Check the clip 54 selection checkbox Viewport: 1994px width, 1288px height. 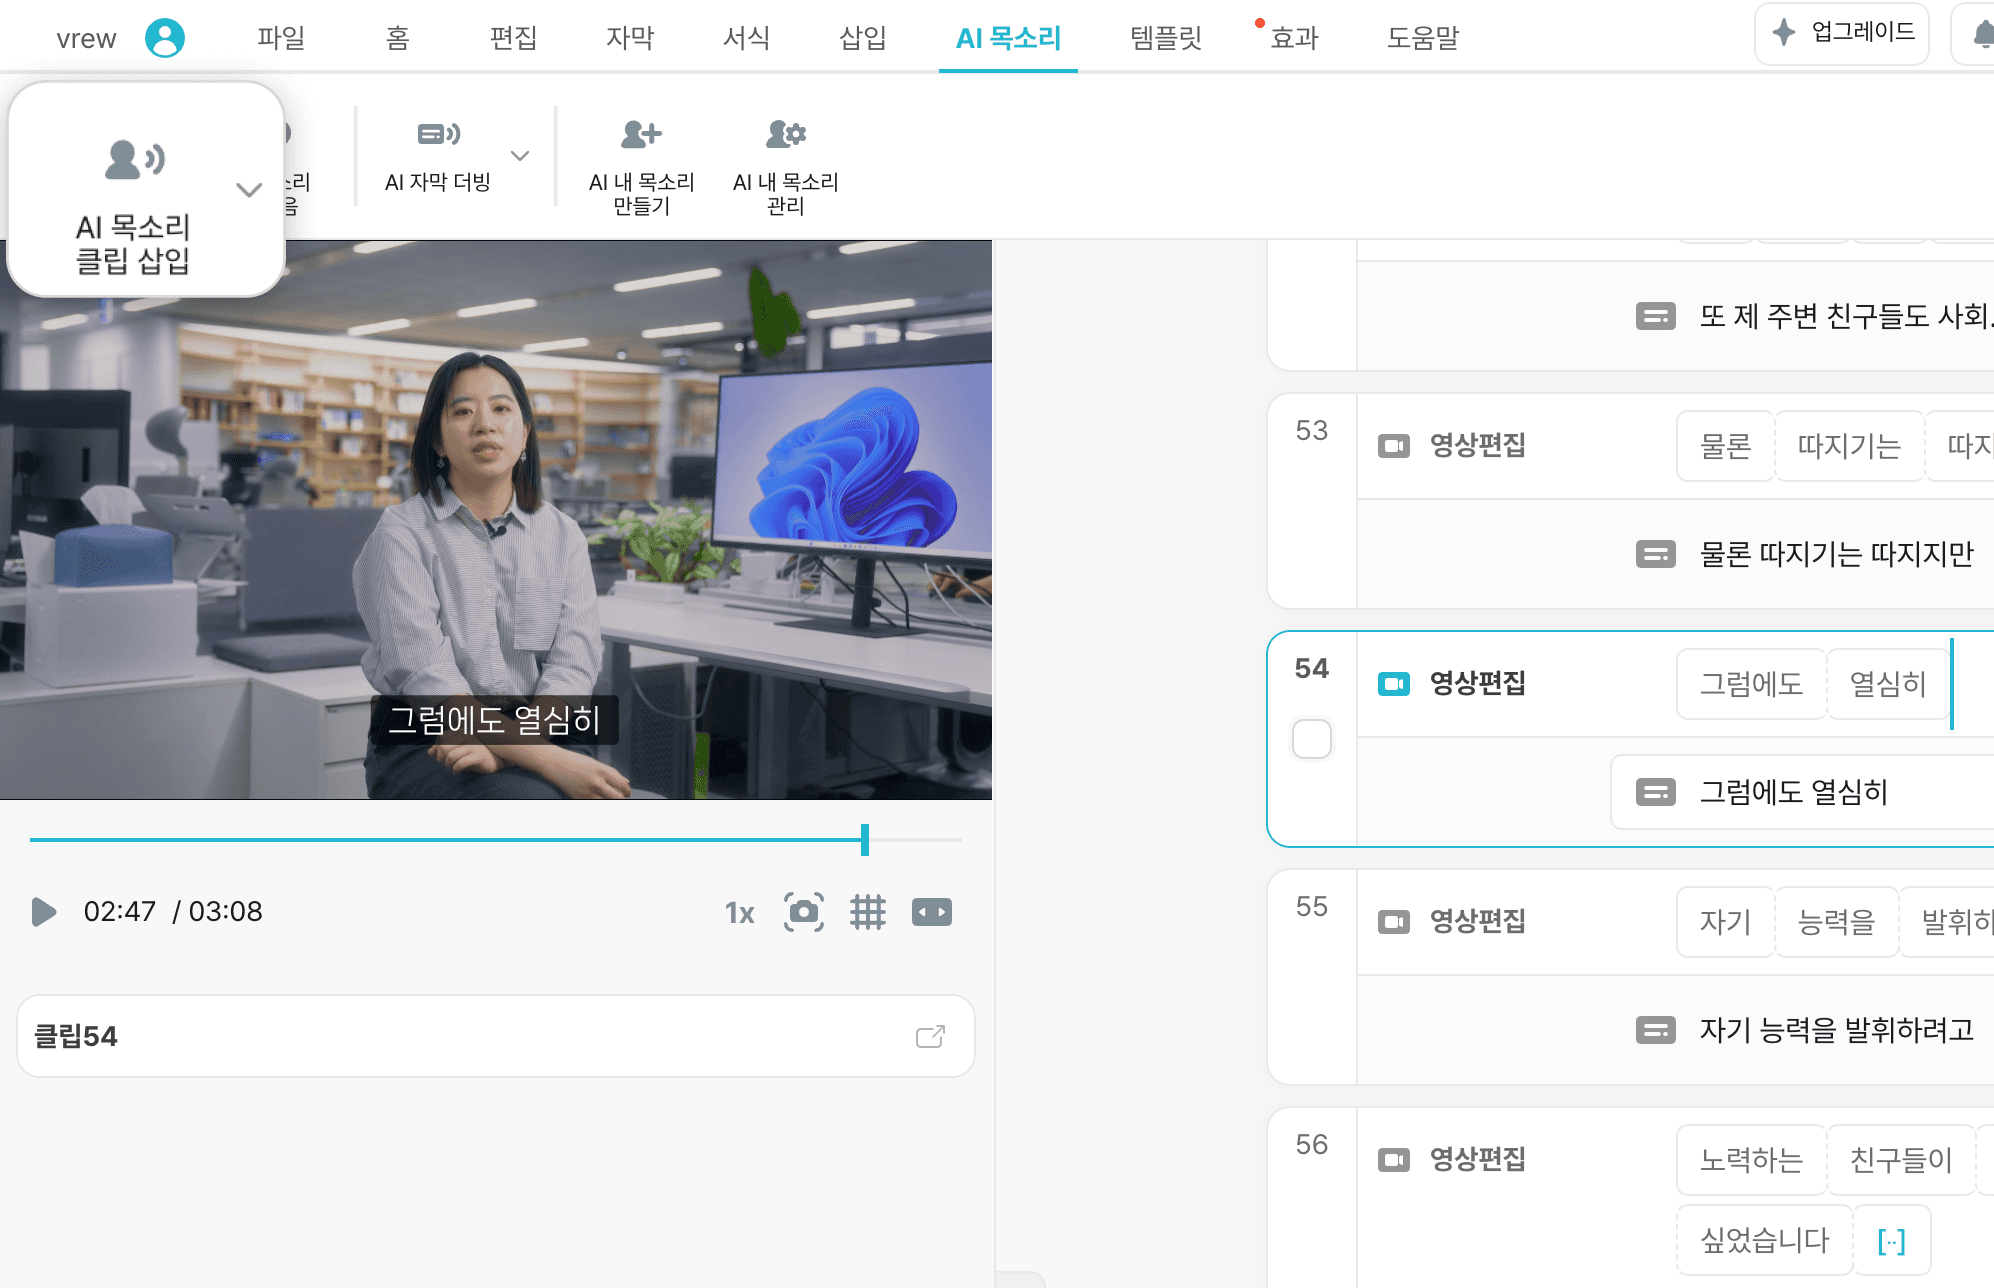click(x=1311, y=739)
